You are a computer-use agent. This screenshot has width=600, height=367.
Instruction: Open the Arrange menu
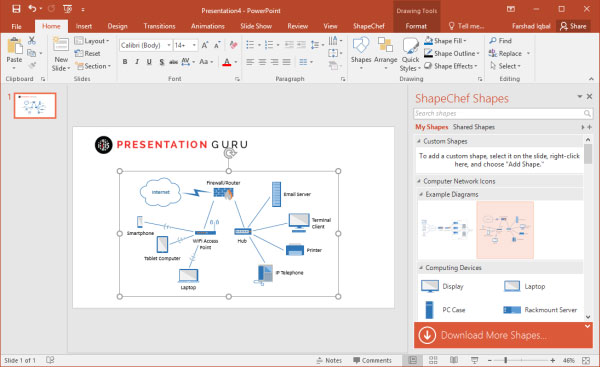385,54
